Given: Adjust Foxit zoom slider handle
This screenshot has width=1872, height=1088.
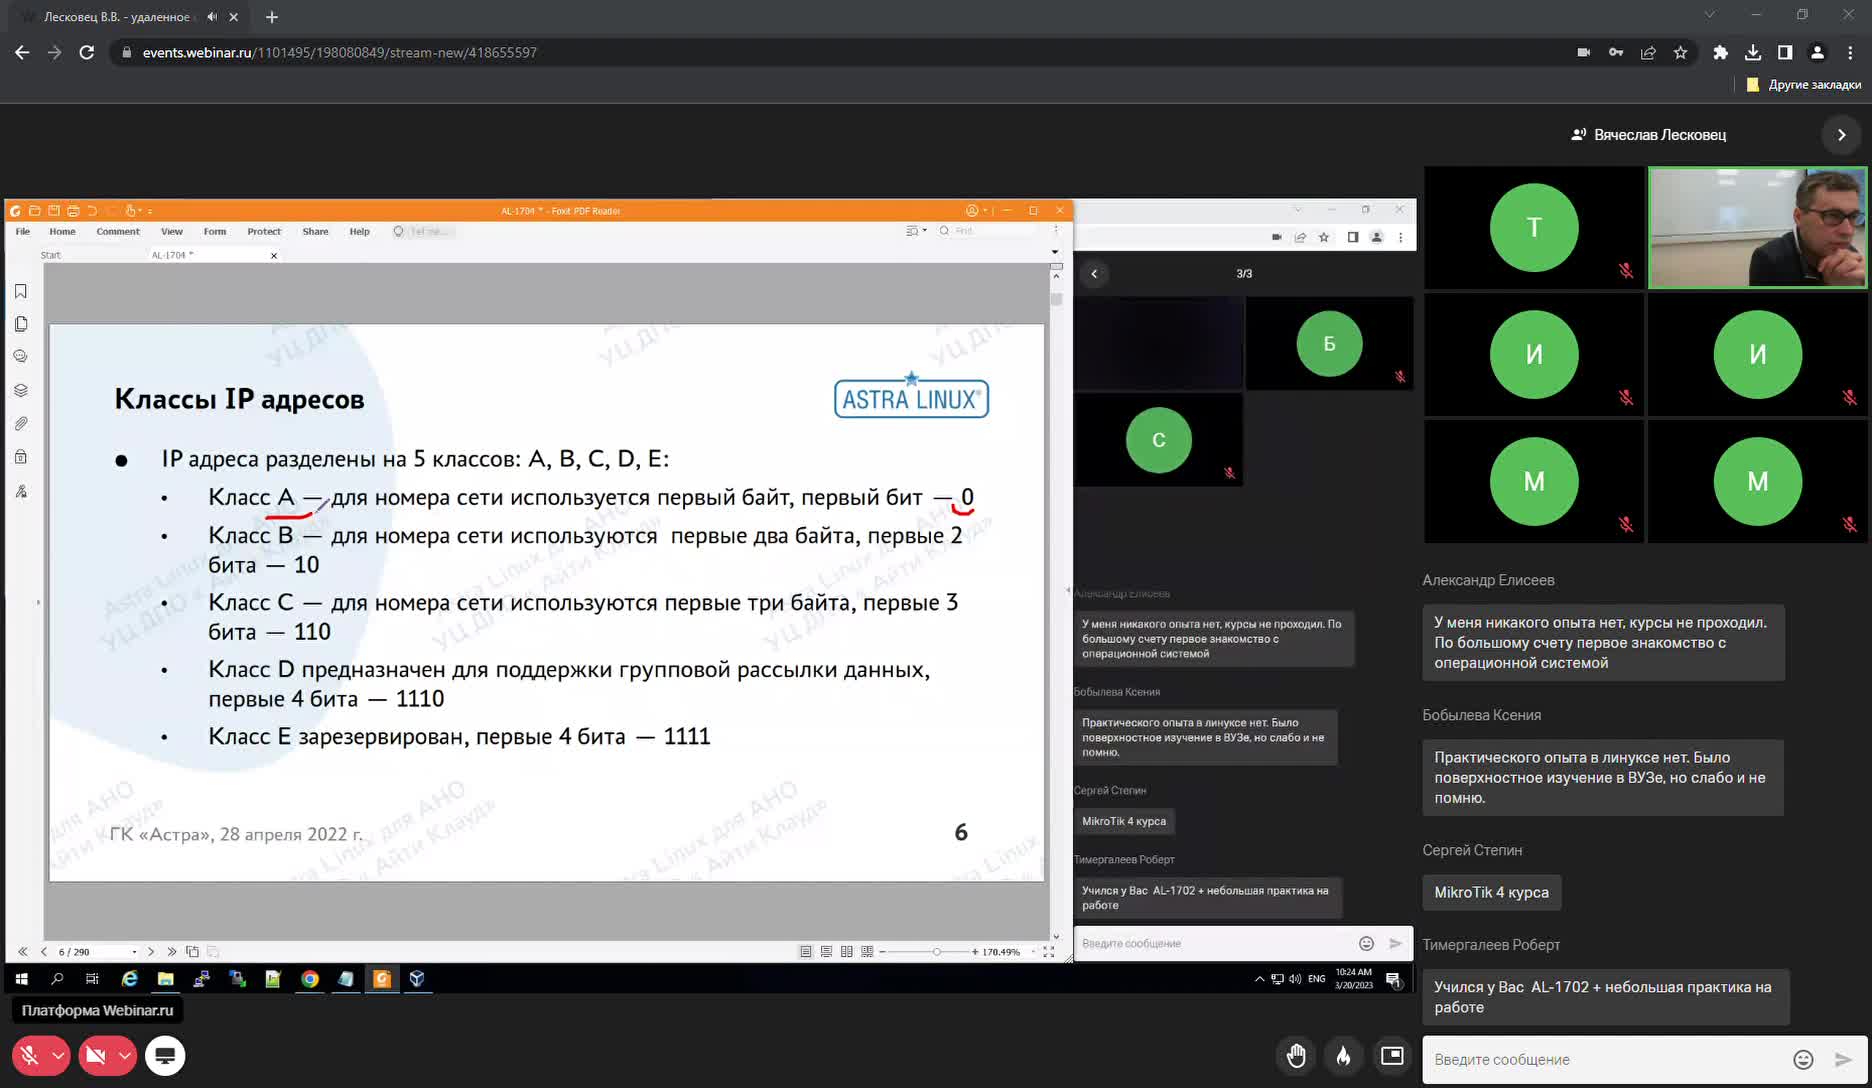Looking at the screenshot, I should 937,952.
